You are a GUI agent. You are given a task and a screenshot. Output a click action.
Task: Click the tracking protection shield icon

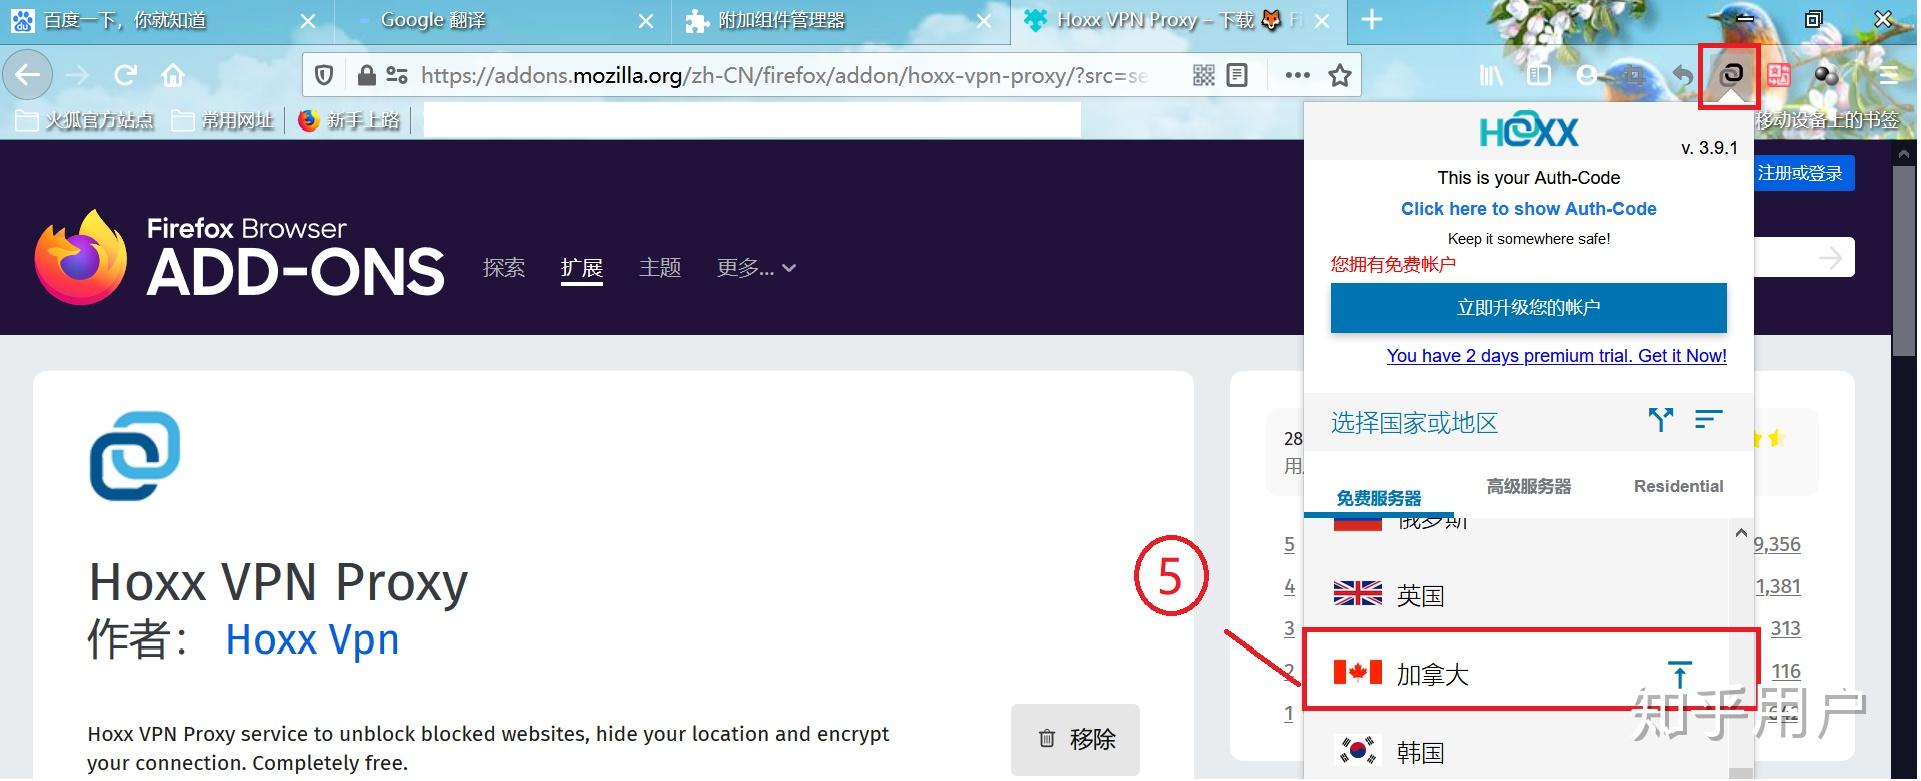(324, 75)
